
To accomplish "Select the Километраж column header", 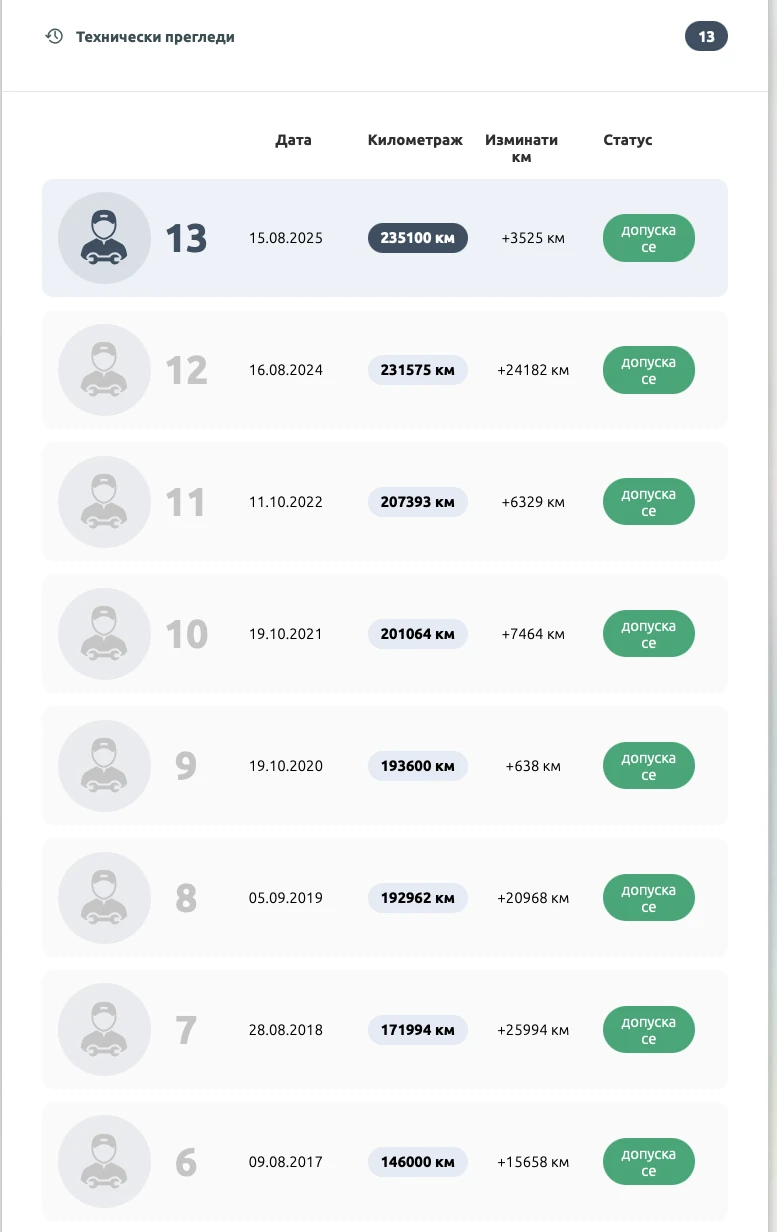I will (415, 140).
